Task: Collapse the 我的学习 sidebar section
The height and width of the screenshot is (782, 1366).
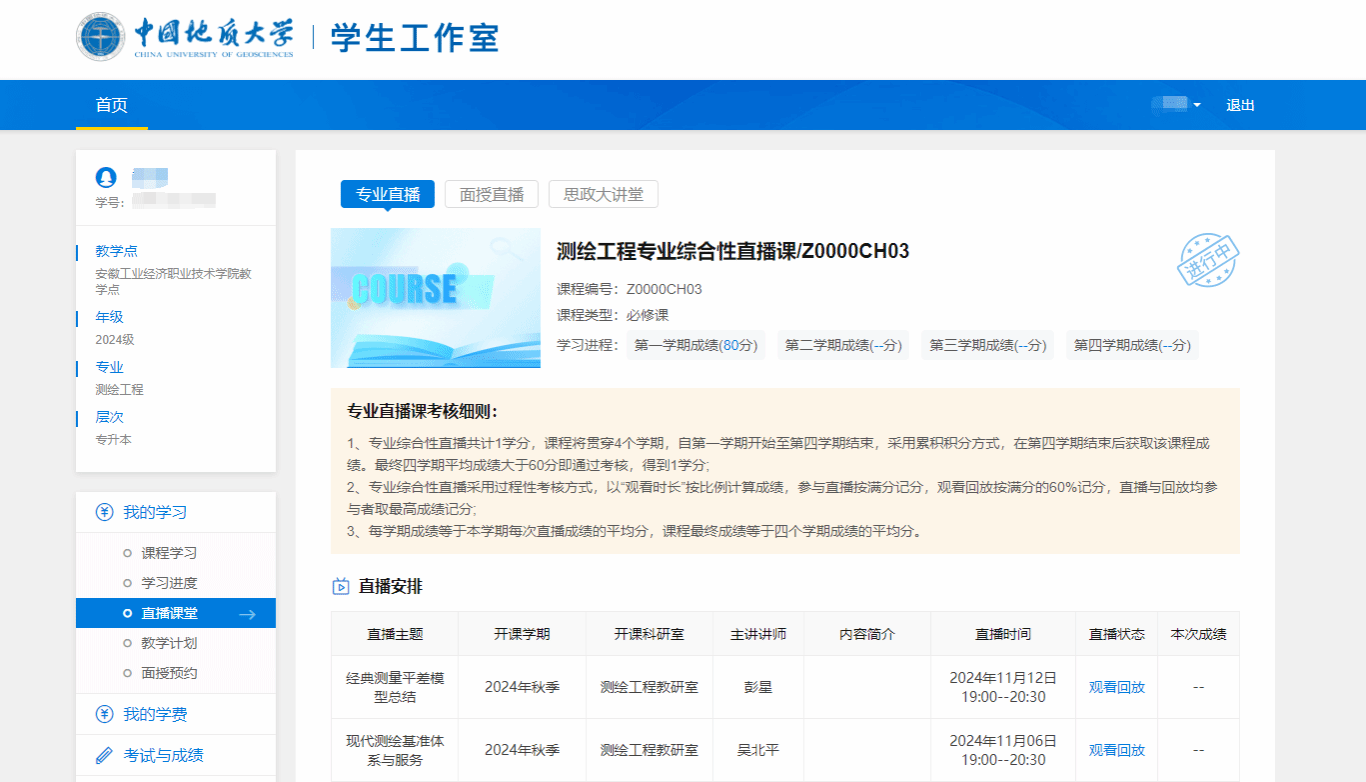Action: pyautogui.click(x=155, y=513)
